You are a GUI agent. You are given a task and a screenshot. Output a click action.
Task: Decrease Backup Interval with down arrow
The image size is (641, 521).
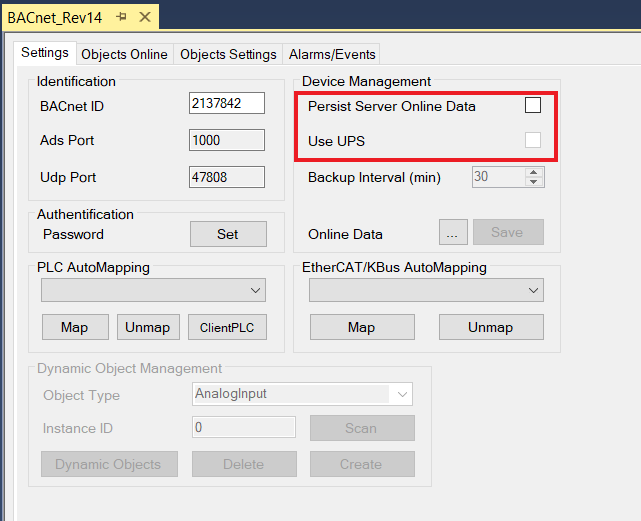(x=533, y=182)
